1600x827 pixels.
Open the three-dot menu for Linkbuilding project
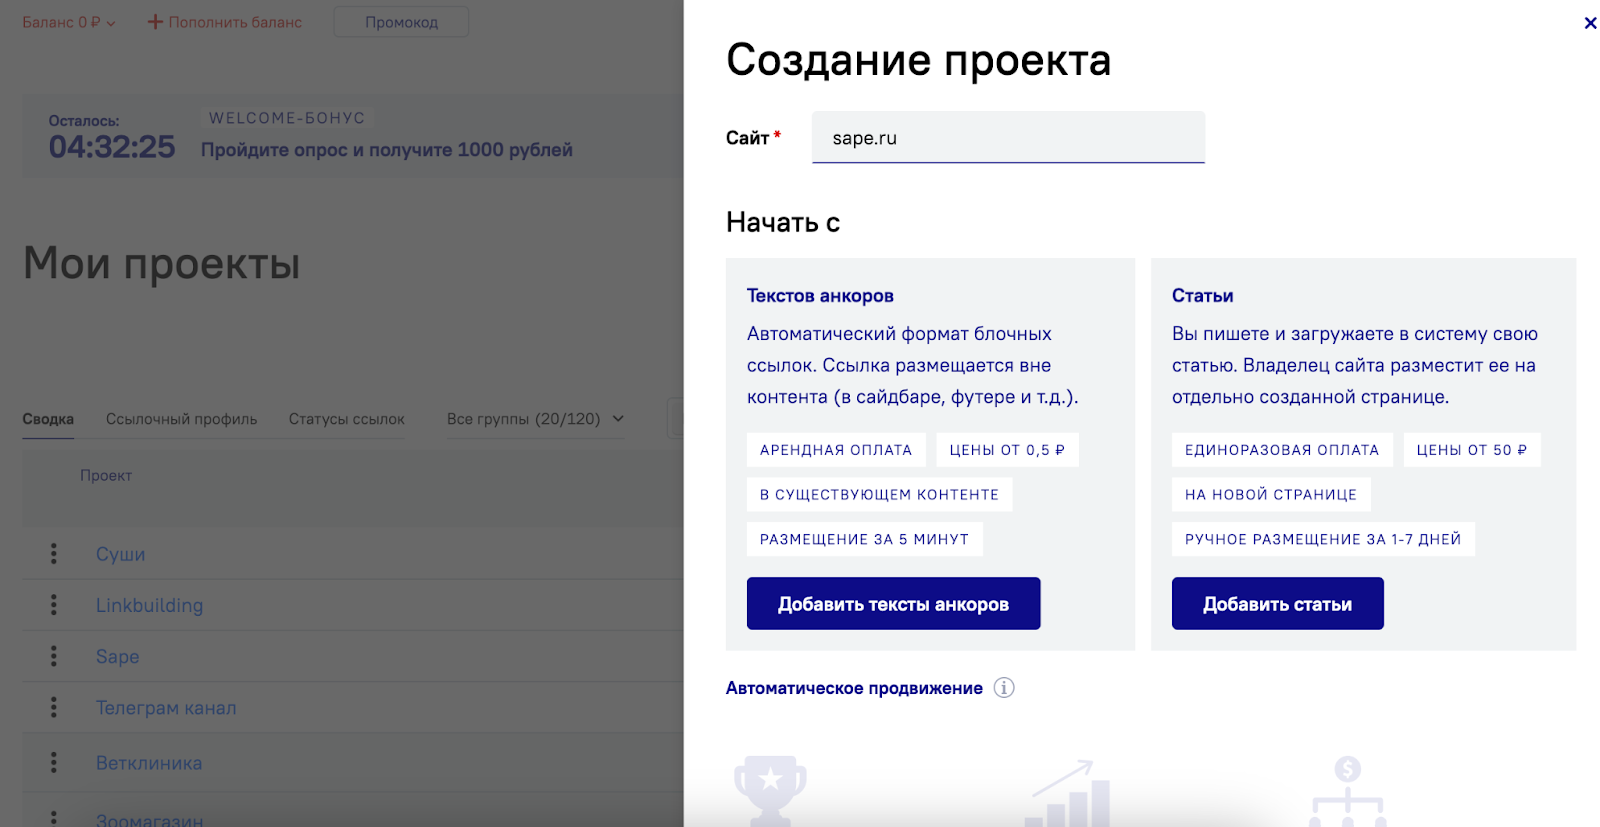54,605
